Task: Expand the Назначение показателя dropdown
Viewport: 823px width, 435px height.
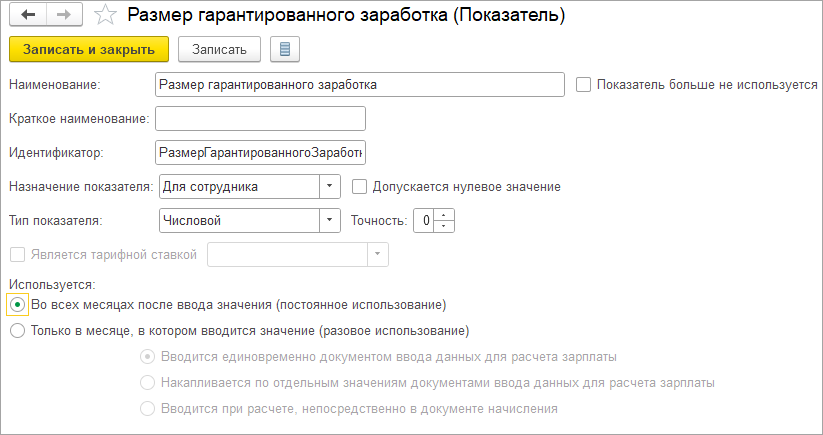Action: 330,187
